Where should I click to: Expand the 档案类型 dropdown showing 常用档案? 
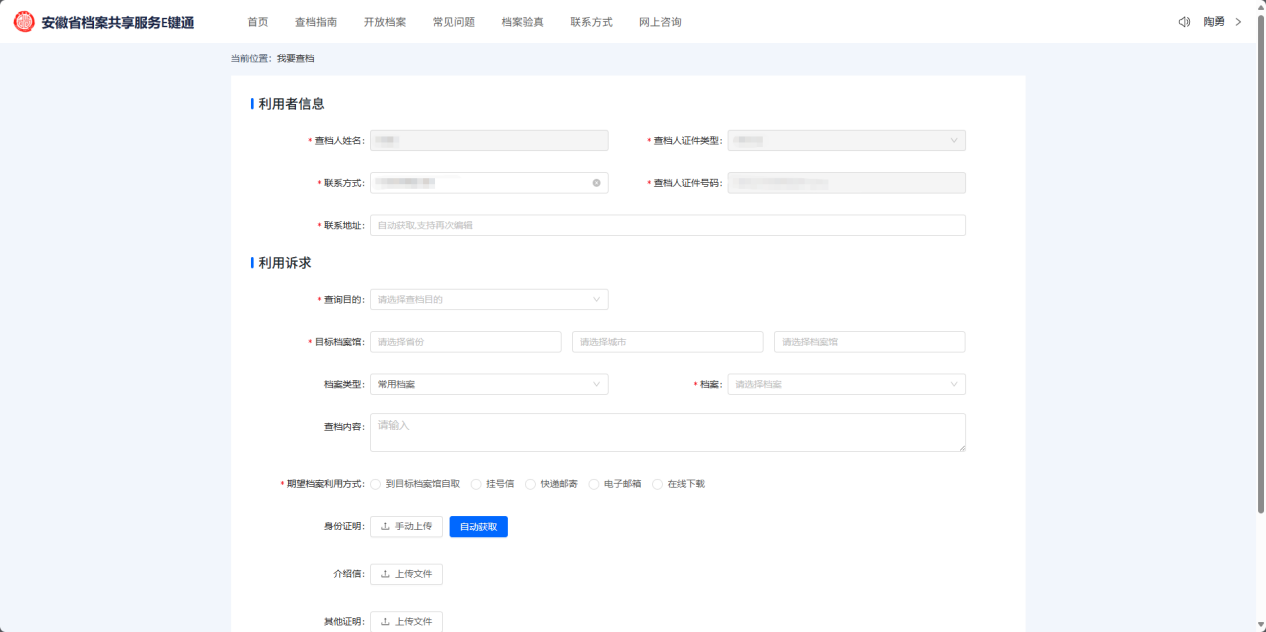[489, 384]
